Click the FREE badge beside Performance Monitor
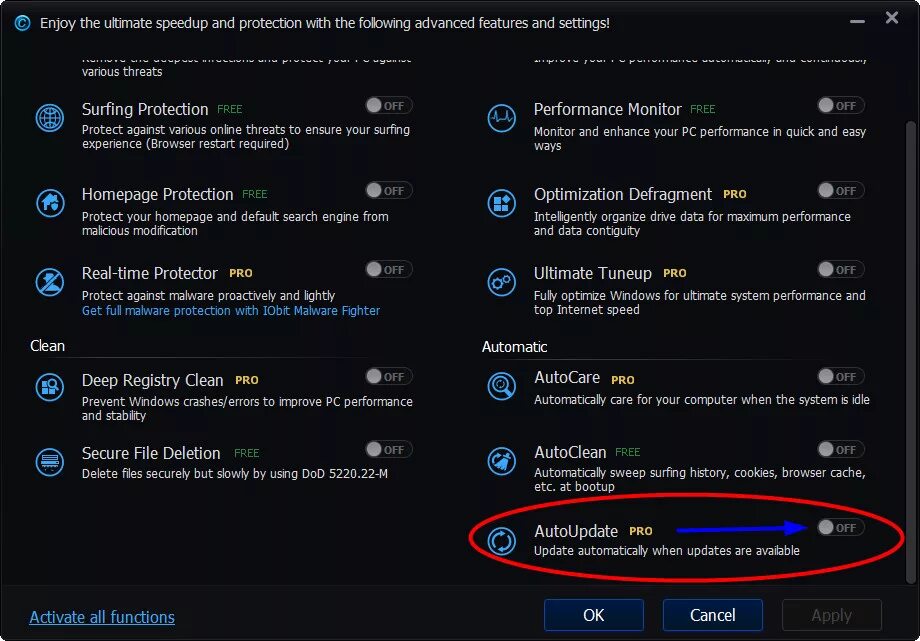 coord(702,109)
